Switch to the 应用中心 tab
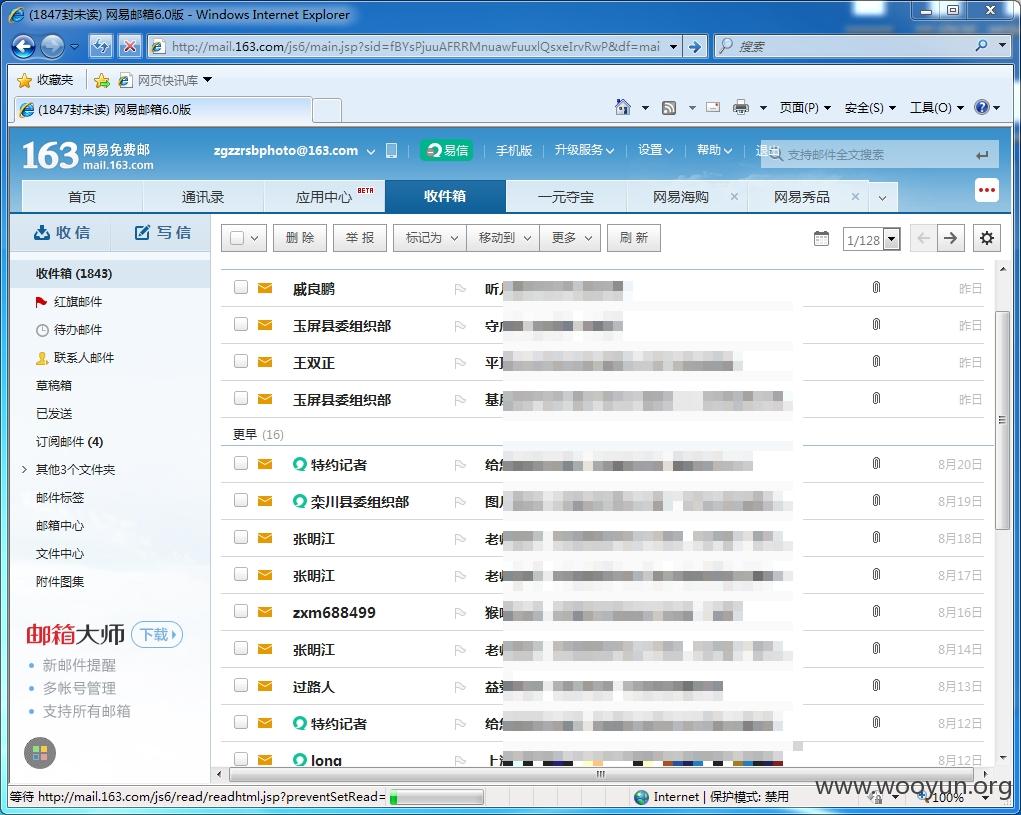 324,197
